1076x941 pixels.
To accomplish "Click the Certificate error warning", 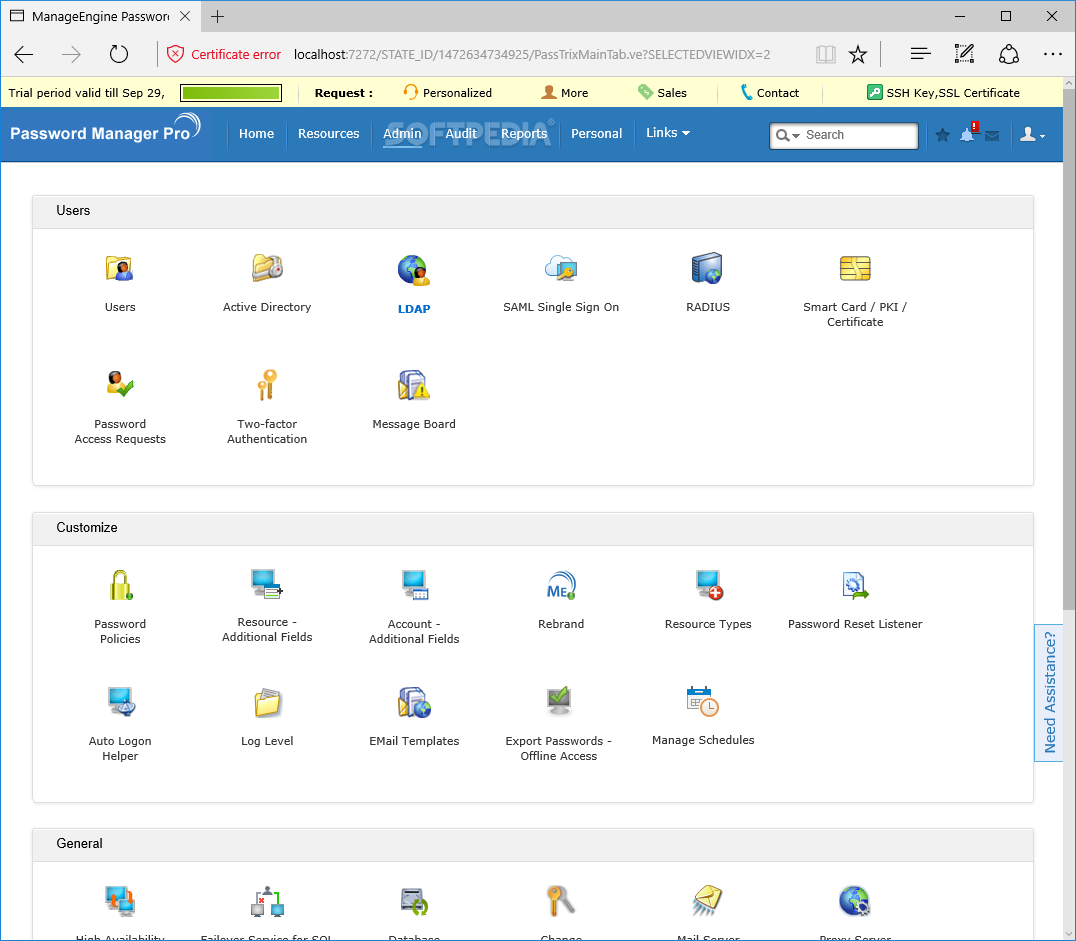I will 224,54.
